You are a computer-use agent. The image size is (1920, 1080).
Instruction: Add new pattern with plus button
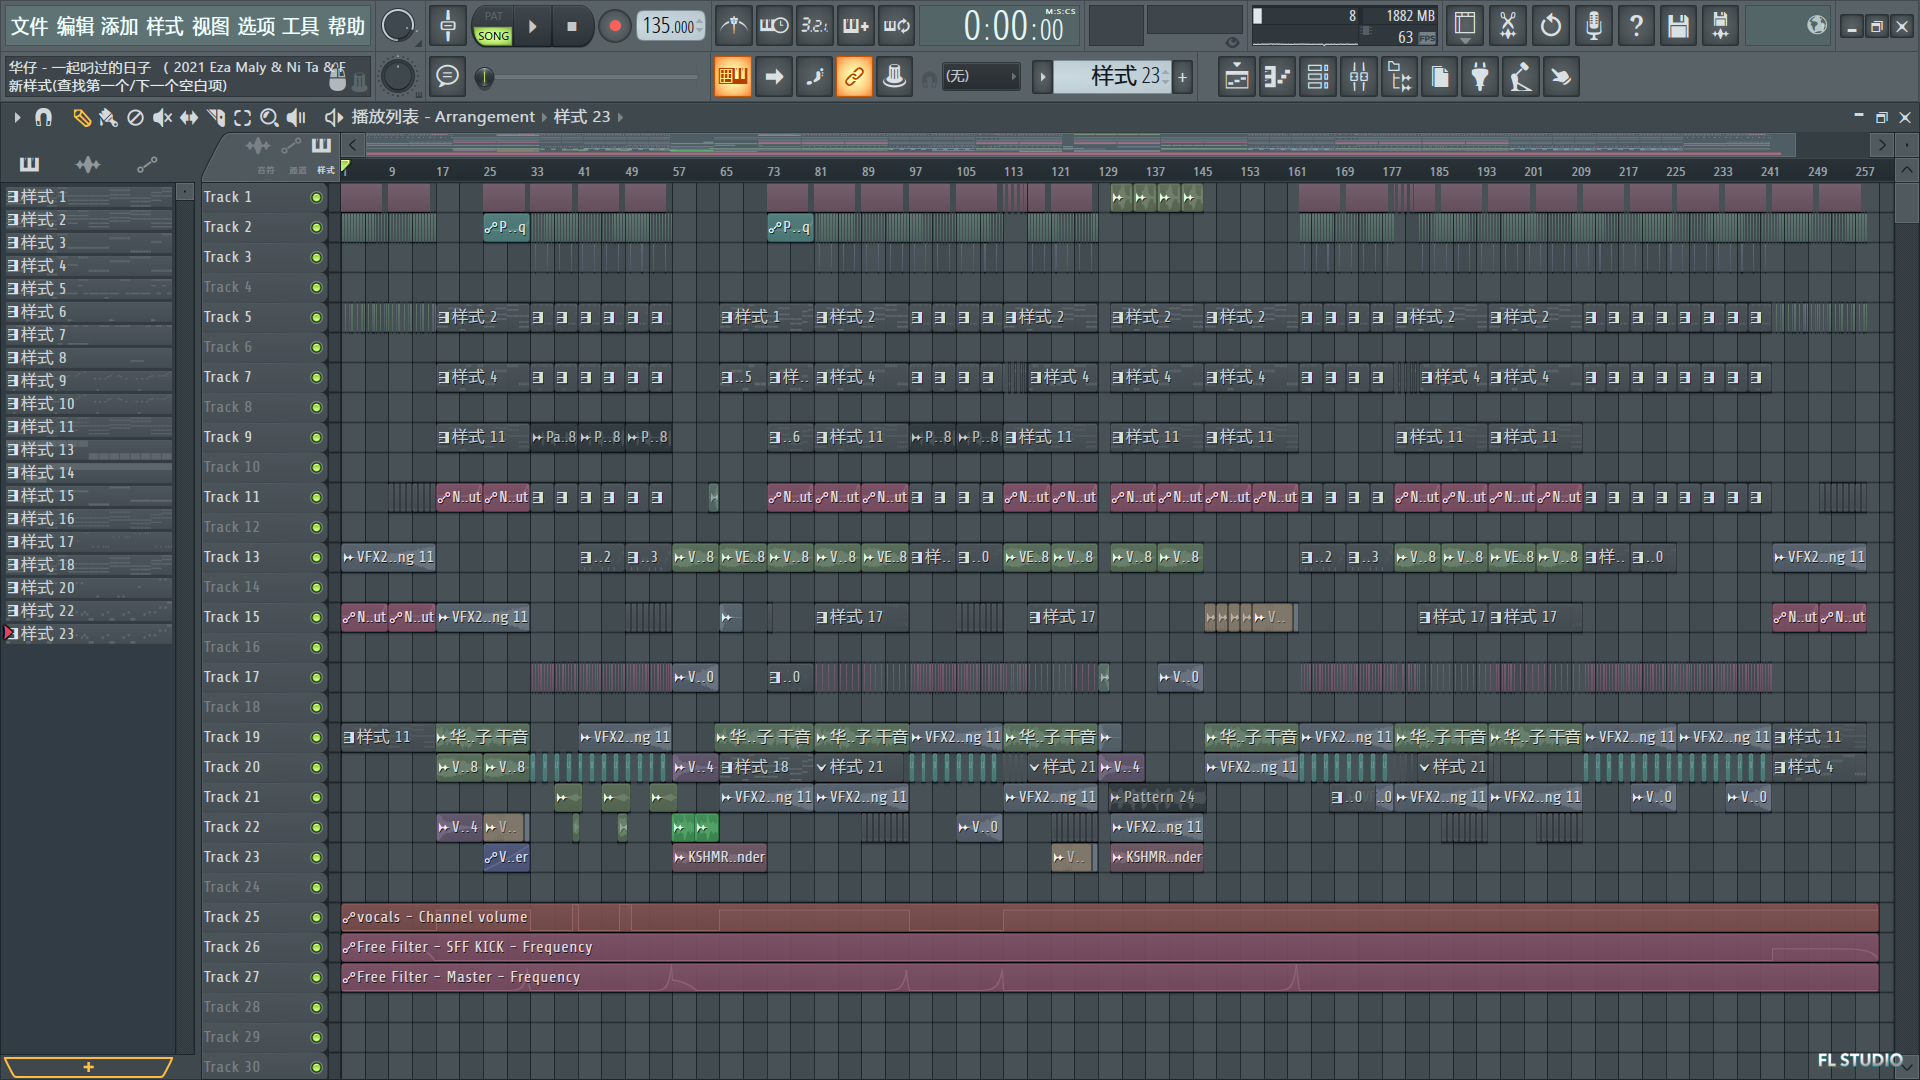(1183, 77)
